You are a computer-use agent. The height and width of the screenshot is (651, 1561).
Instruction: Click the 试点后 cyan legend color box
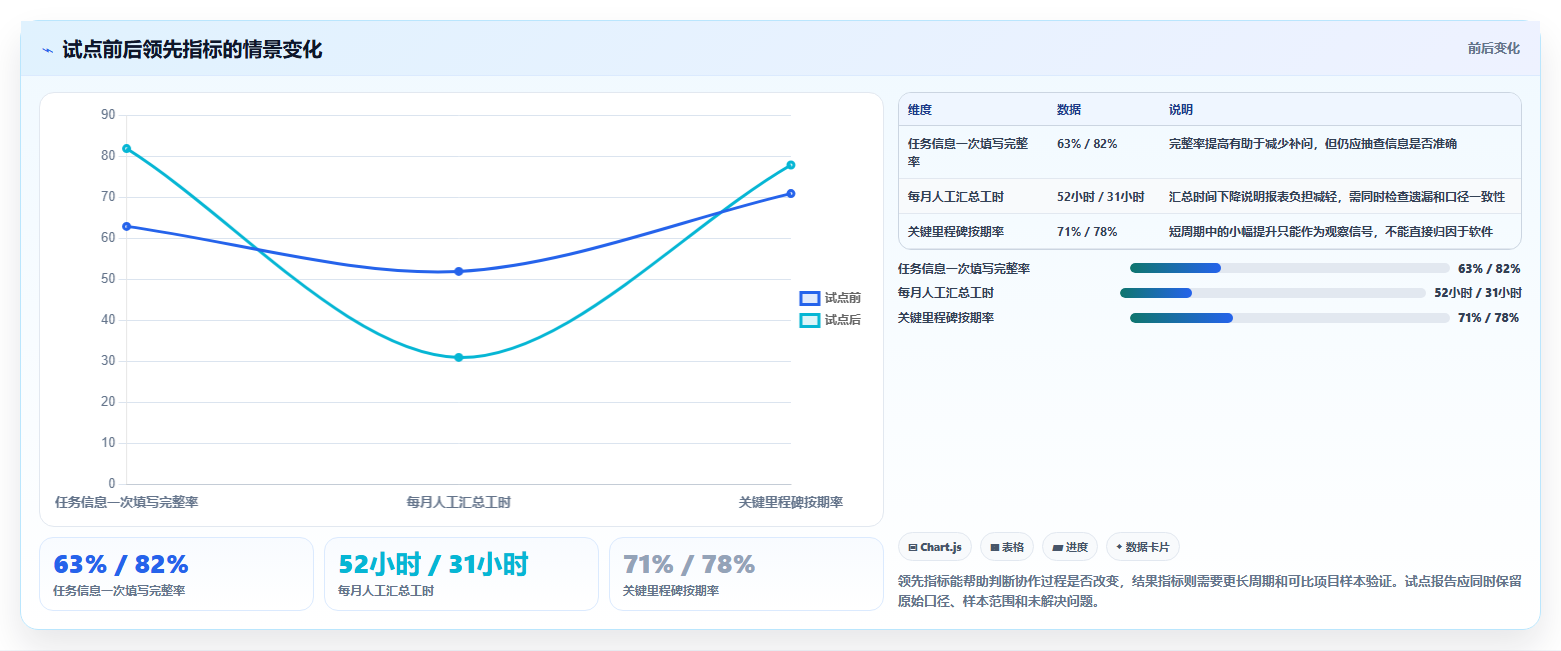(810, 320)
